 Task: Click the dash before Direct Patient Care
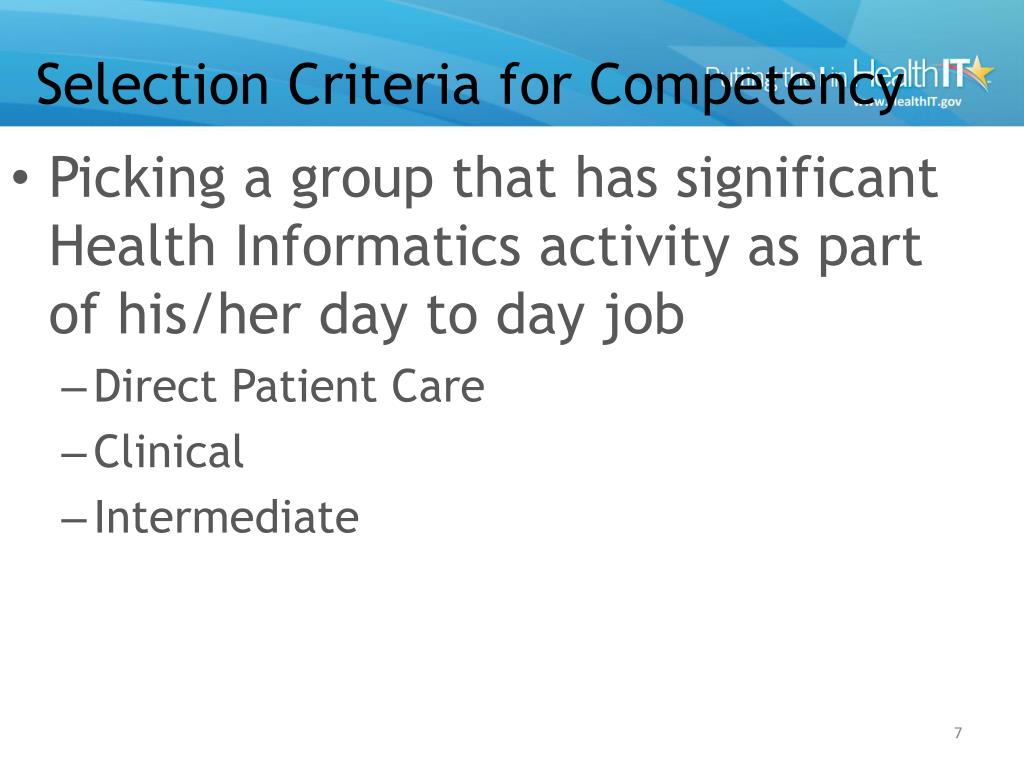point(73,390)
